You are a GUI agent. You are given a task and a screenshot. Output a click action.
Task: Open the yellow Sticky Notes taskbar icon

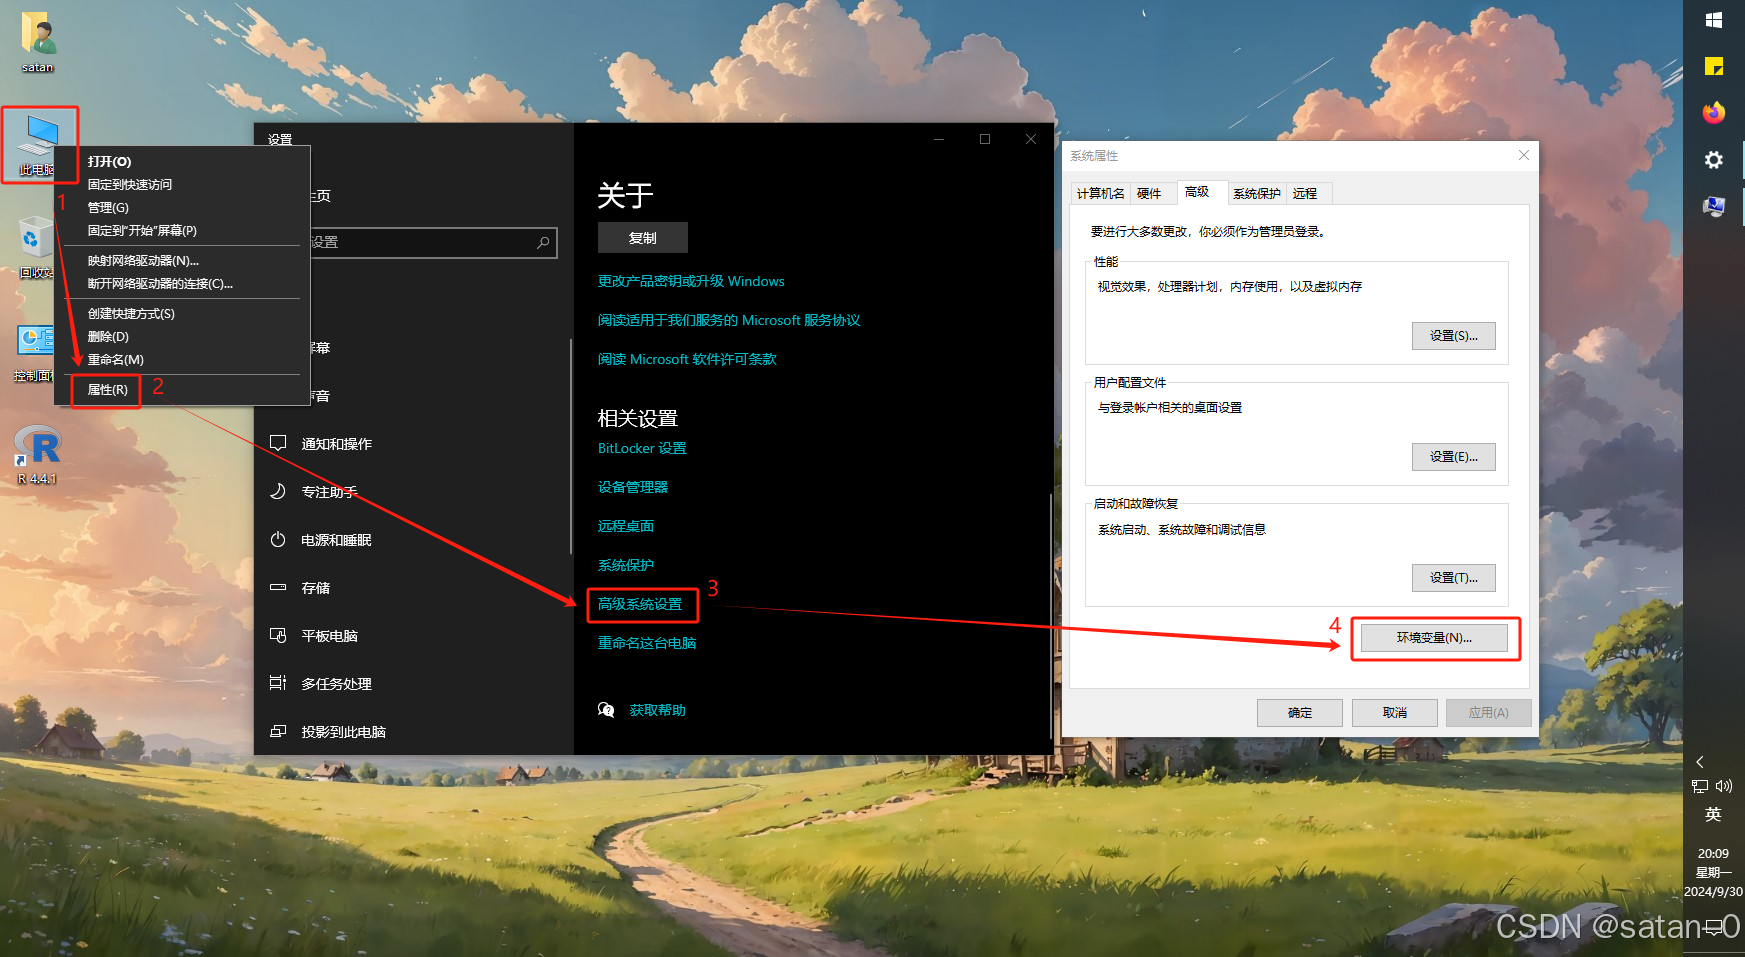click(1714, 66)
